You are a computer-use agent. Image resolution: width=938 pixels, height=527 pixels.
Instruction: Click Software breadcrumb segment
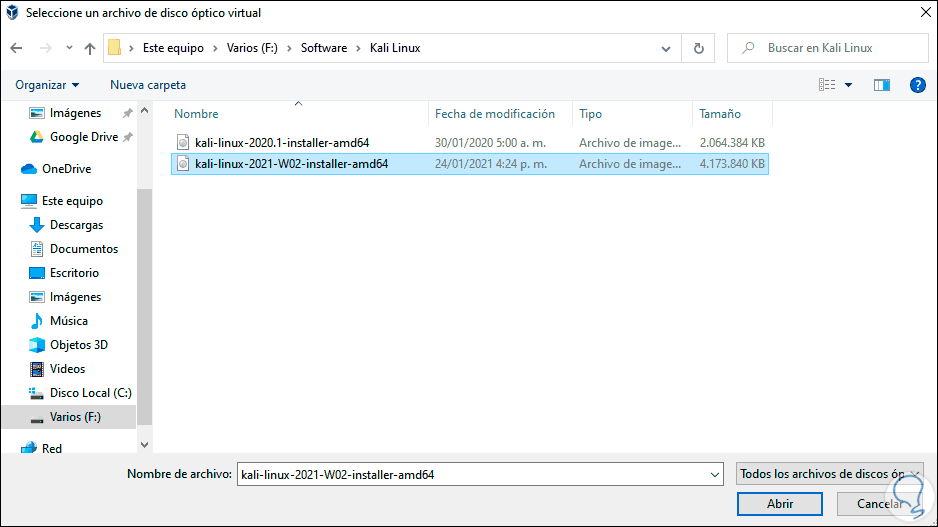324,48
